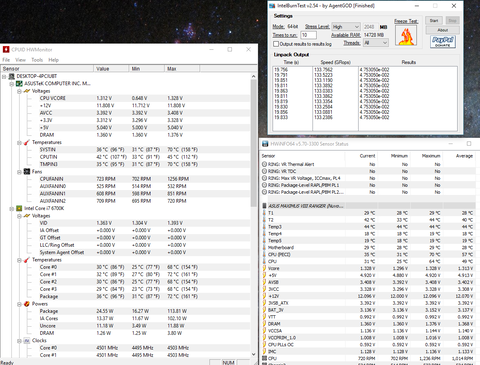Click the PayPal Donate icon
The image size is (480, 365).
point(443,42)
